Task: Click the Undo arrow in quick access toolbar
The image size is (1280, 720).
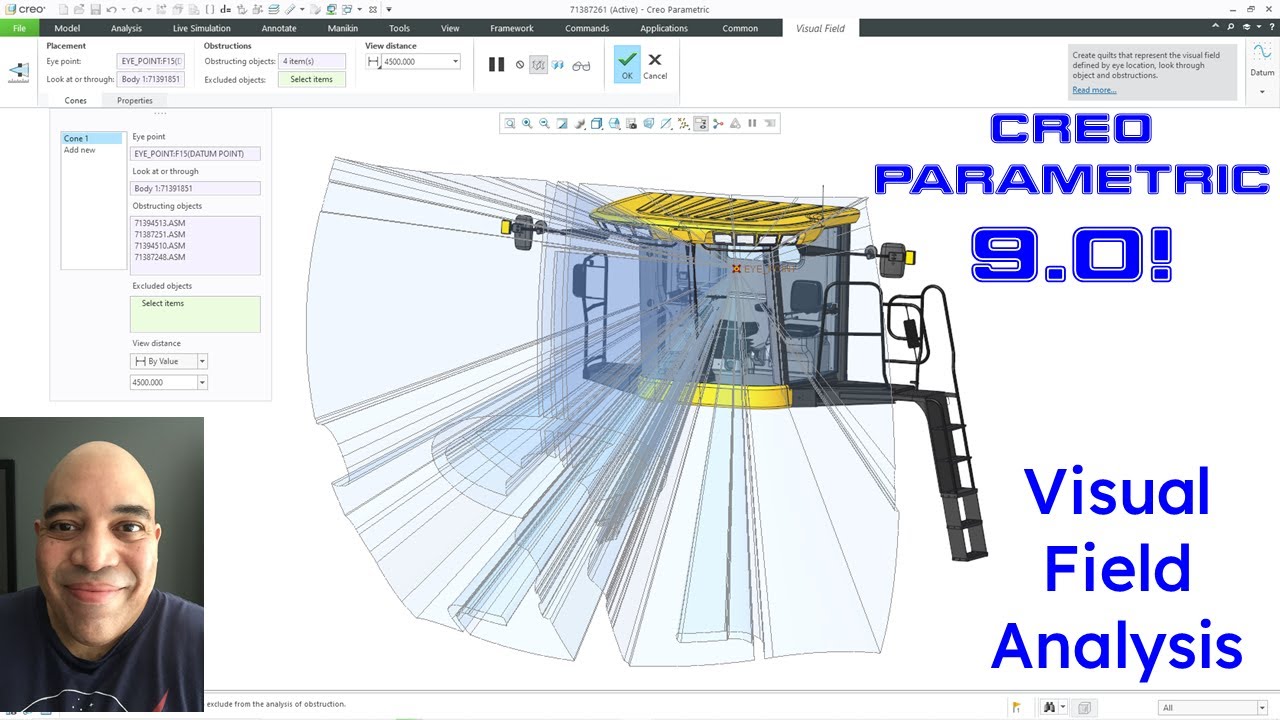Action: click(111, 9)
